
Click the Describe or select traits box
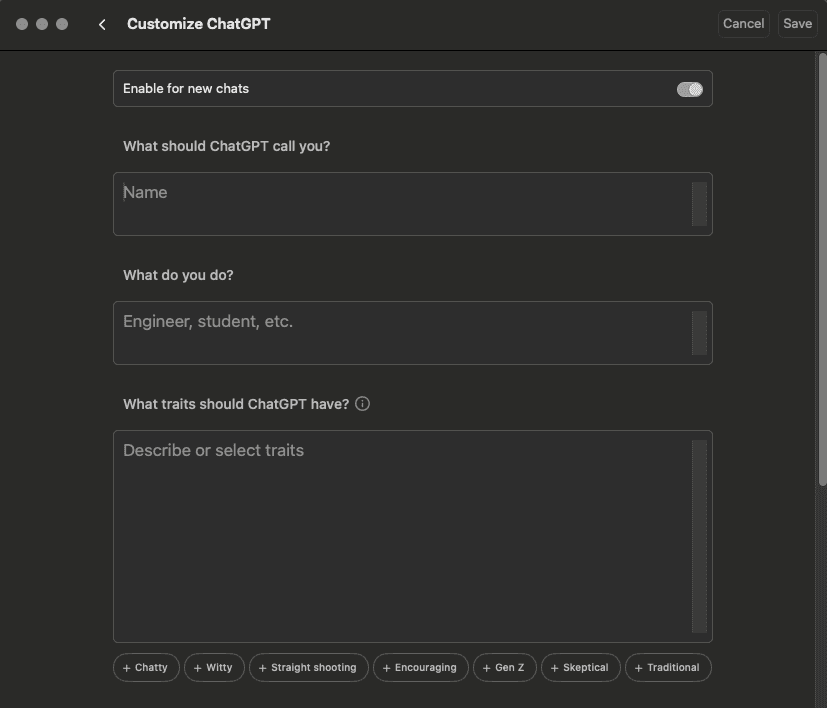pos(412,536)
